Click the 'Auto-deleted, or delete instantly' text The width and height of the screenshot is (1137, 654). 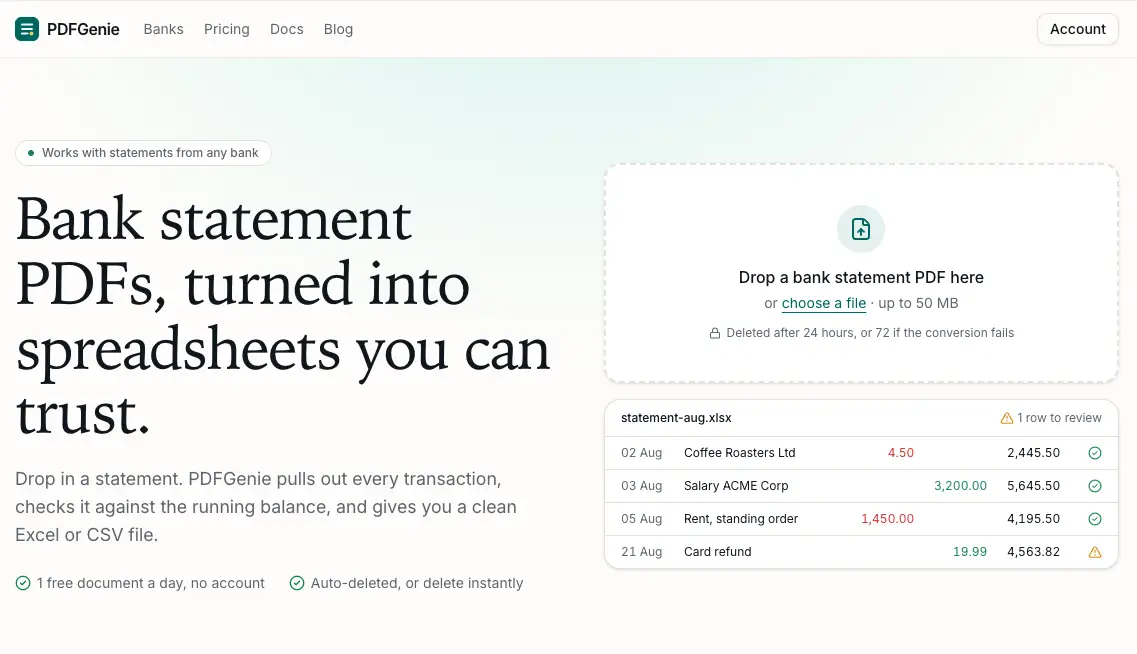417,583
